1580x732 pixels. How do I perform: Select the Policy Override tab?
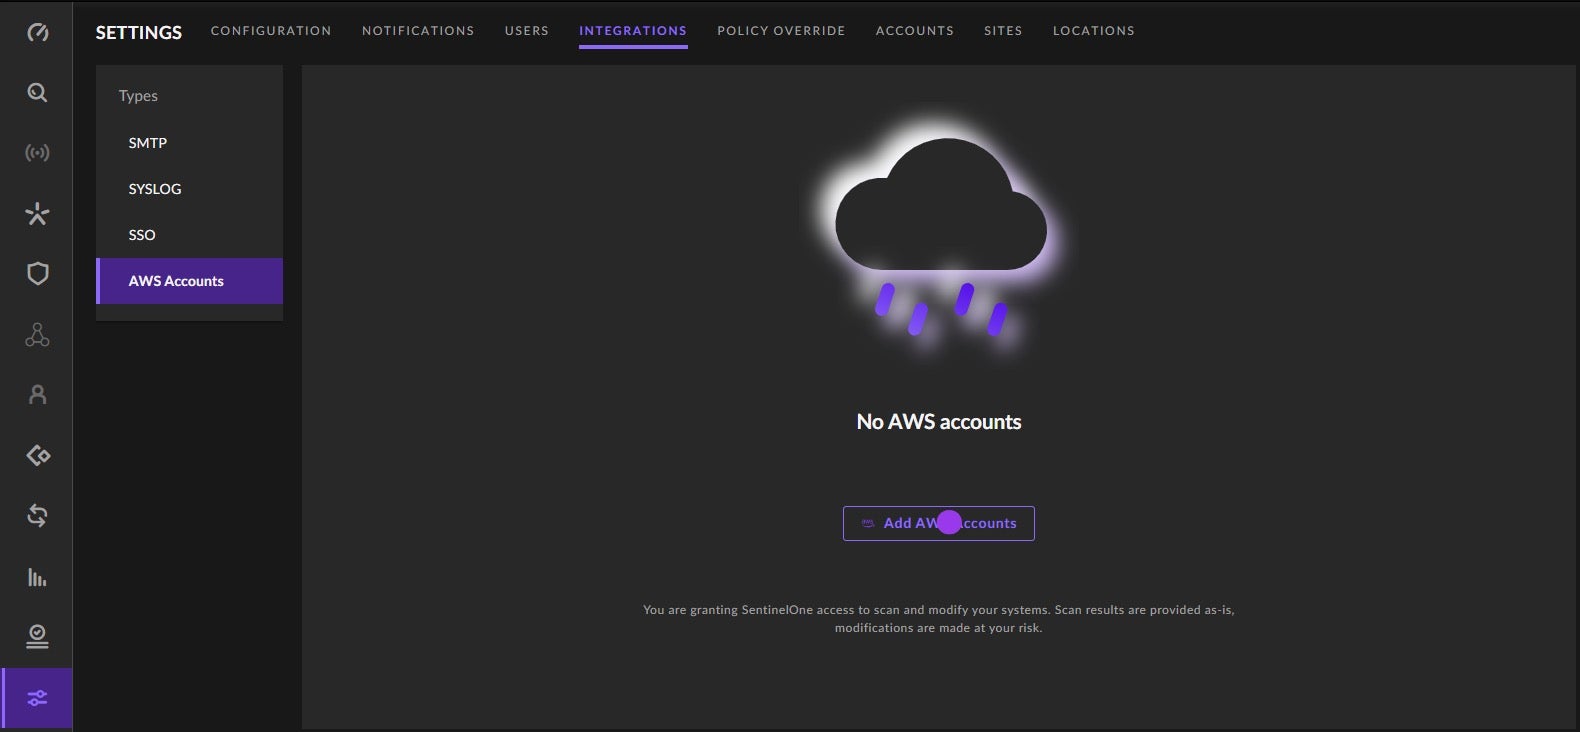pos(781,31)
